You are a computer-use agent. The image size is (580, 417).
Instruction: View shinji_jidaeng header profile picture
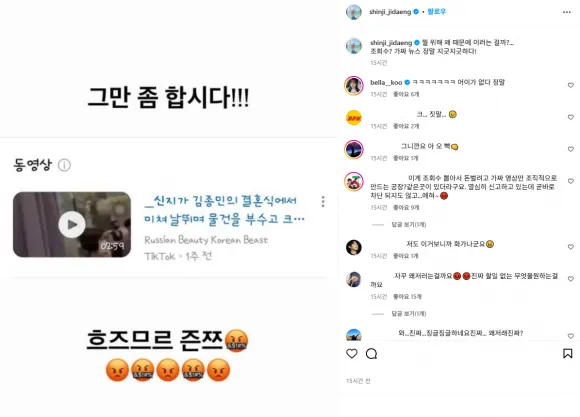tap(354, 12)
